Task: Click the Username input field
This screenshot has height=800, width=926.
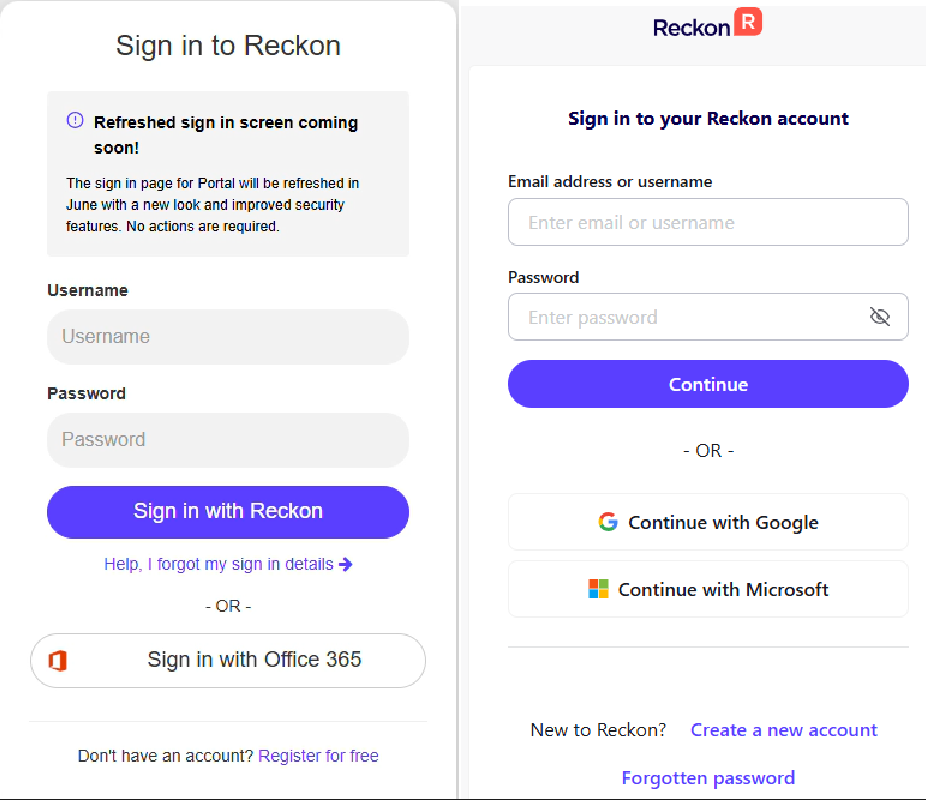Action: (228, 337)
